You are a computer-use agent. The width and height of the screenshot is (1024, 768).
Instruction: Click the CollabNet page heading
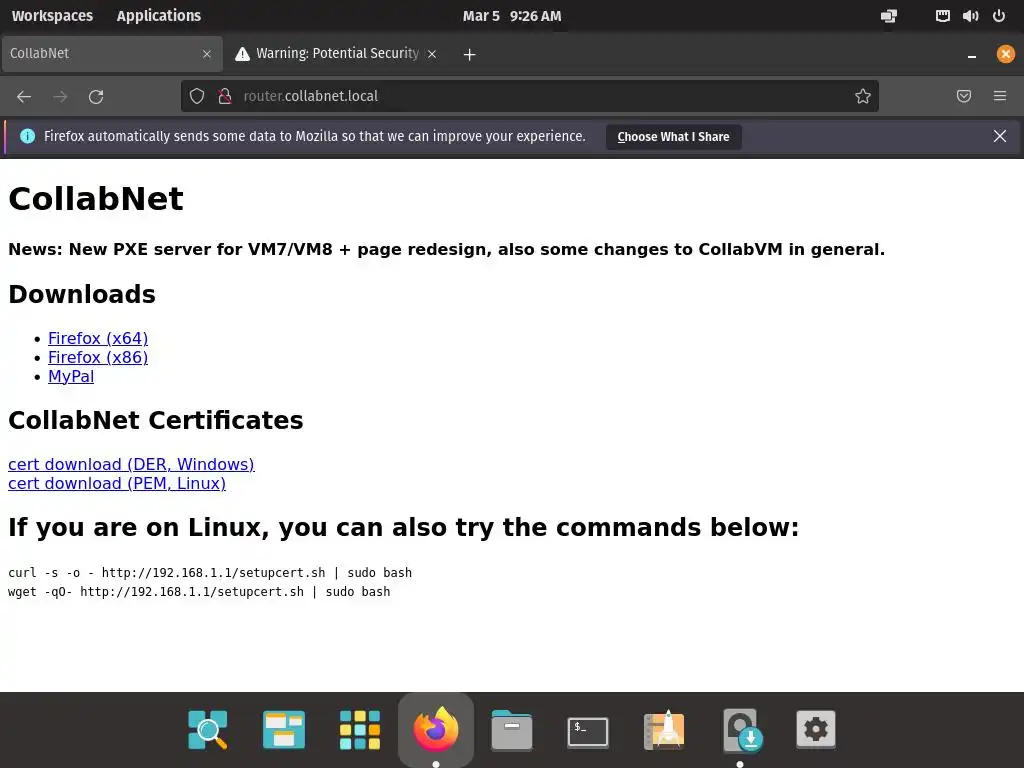pos(96,199)
